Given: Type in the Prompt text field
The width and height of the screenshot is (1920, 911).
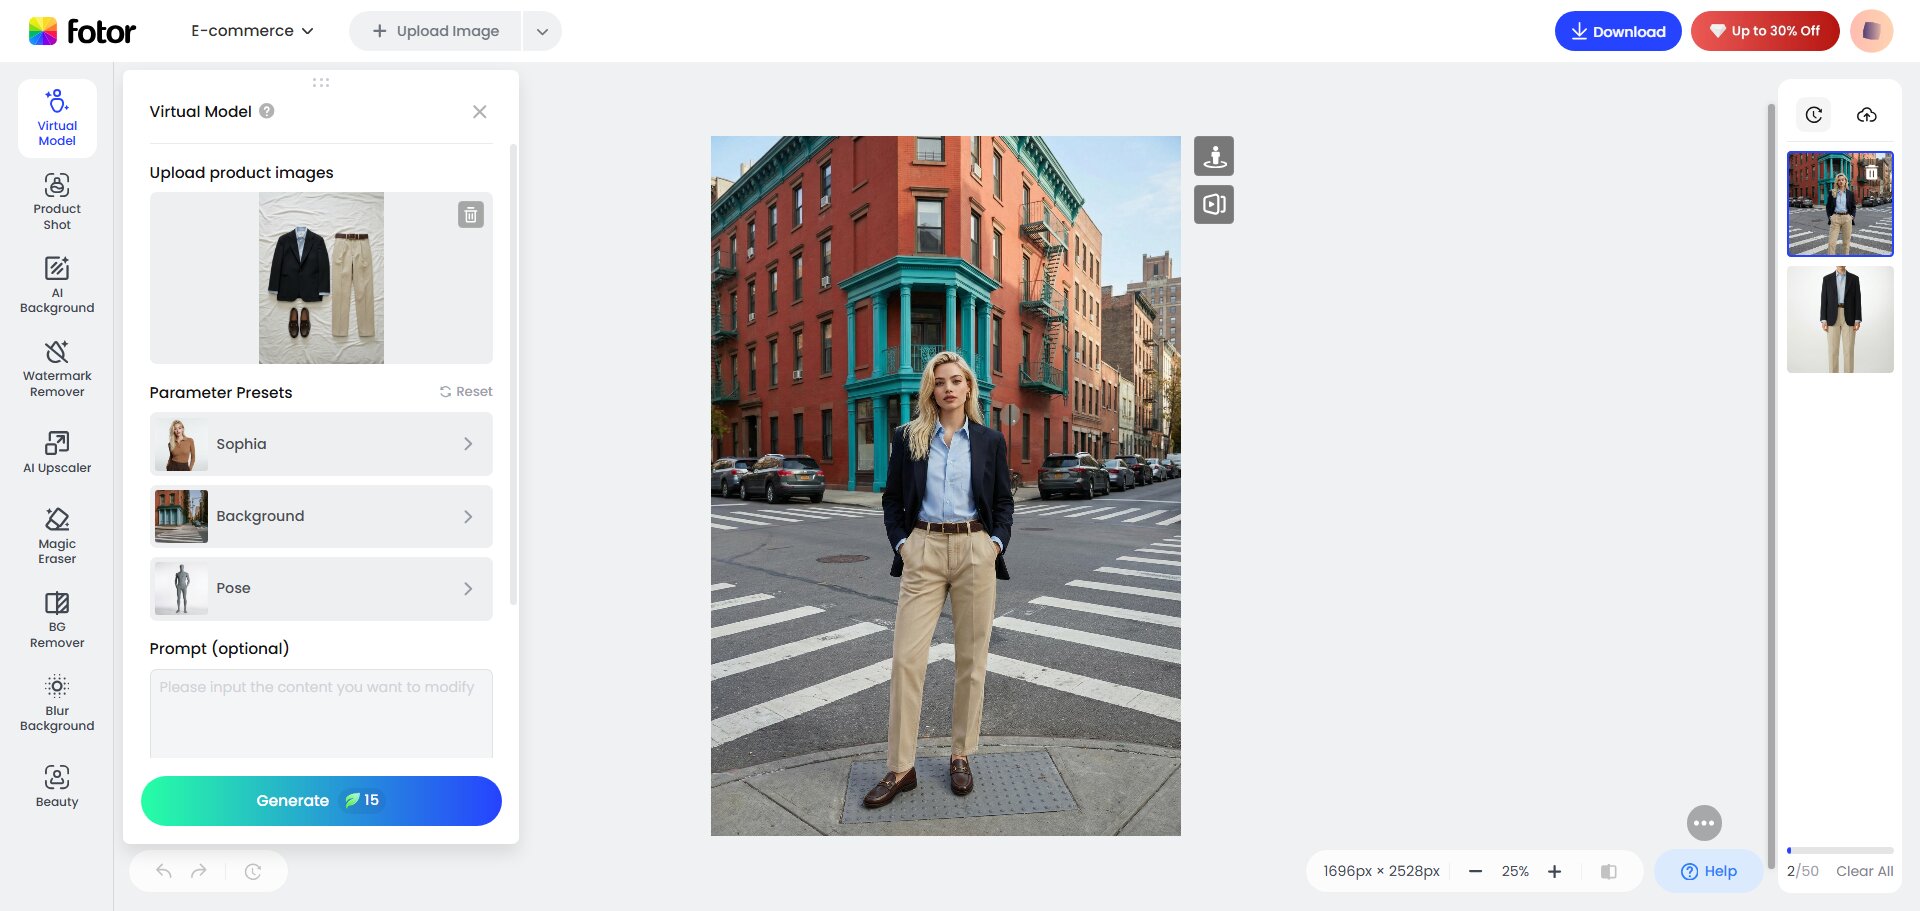Looking at the screenshot, I should point(321,712).
